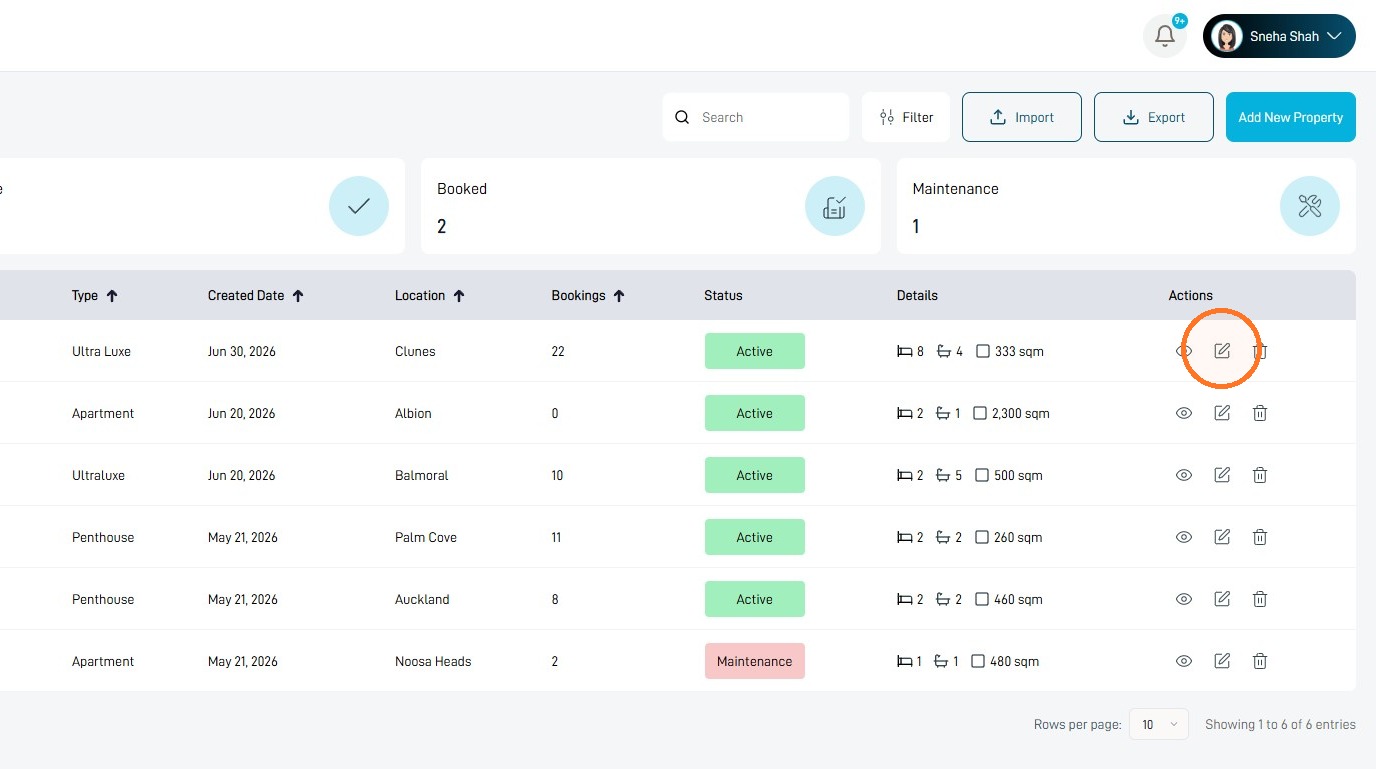Edit the Balmoral property
Screen dimensions: 1376x769
(x=1222, y=475)
